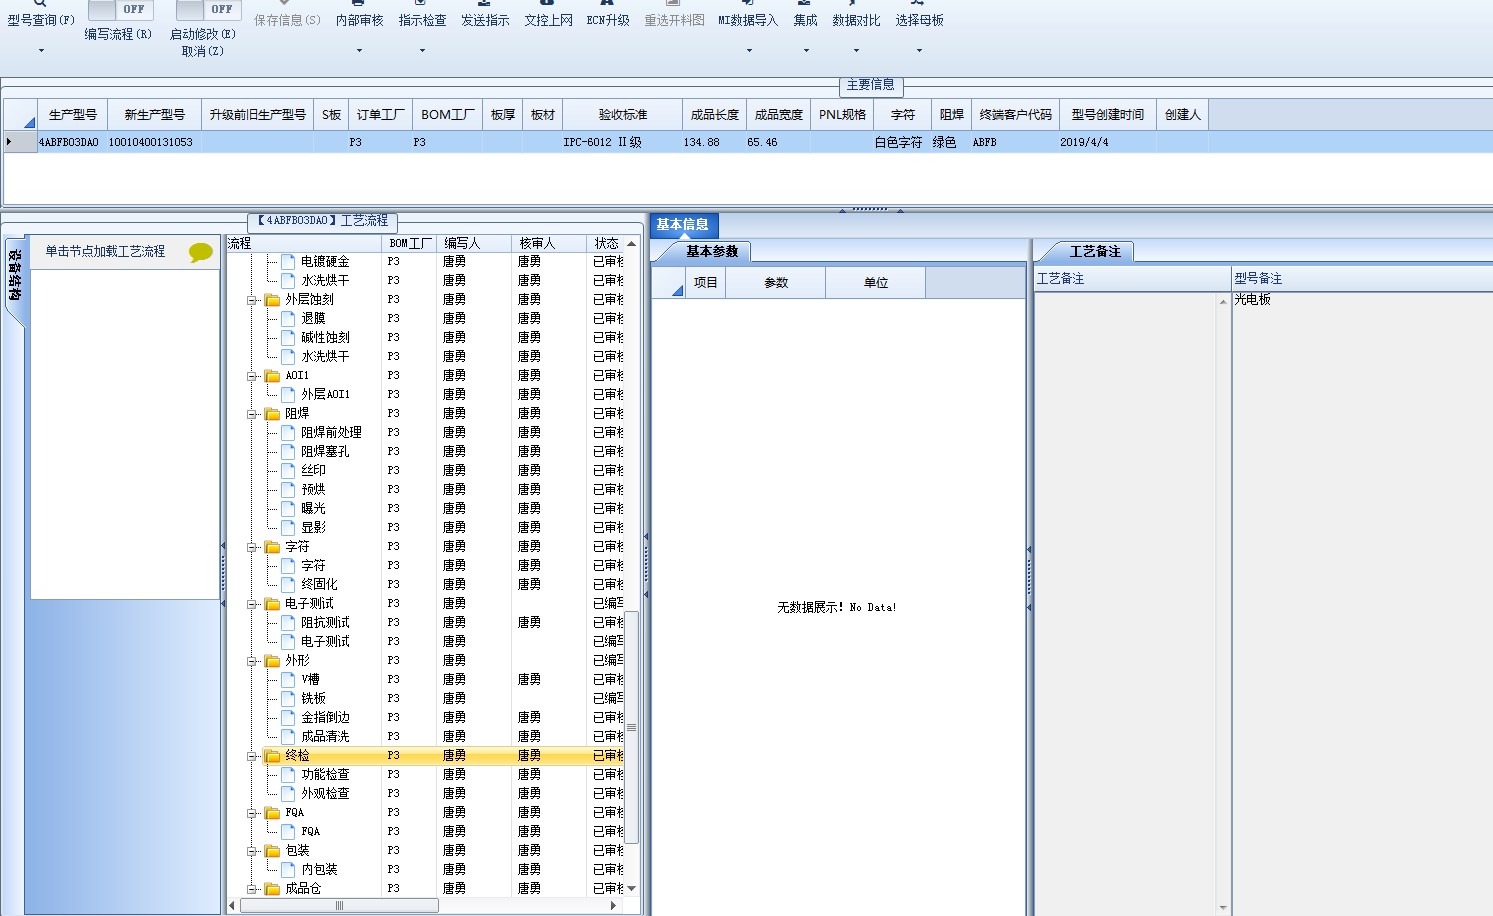The image size is (1493, 916).
Task: Collapse the FQA folder node
Action: (x=253, y=813)
